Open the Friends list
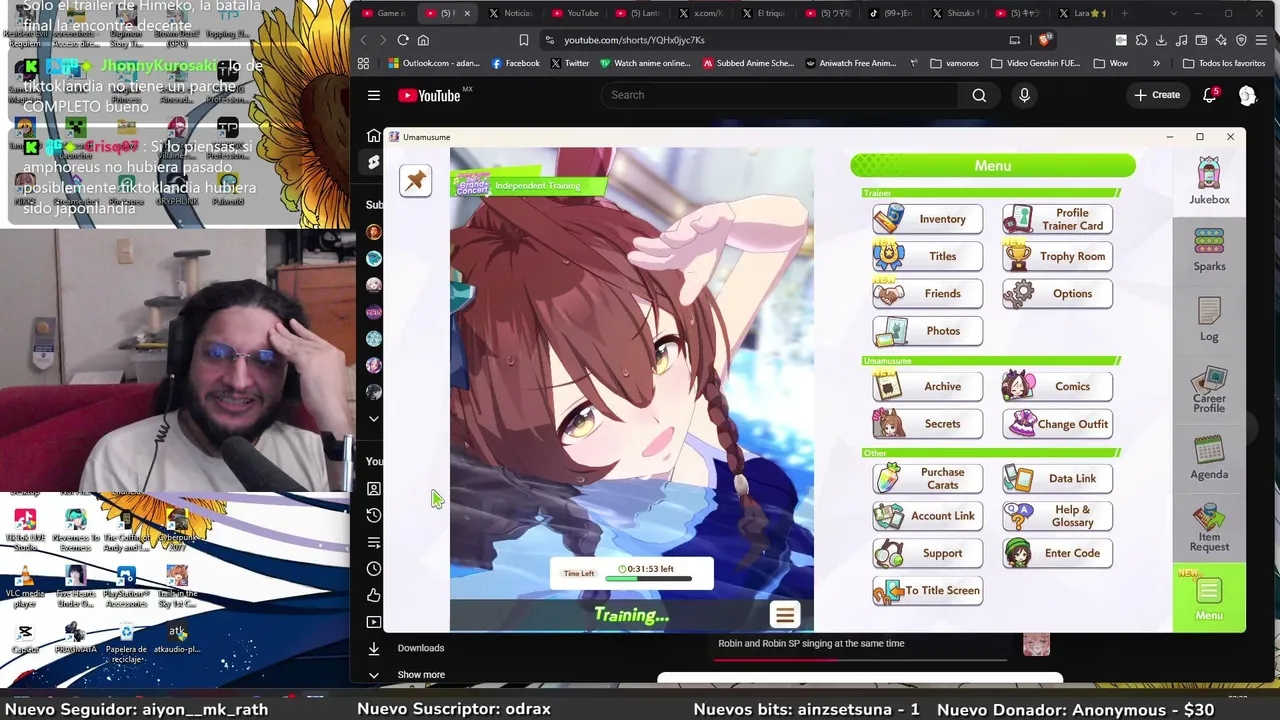1280x720 pixels. 927,293
